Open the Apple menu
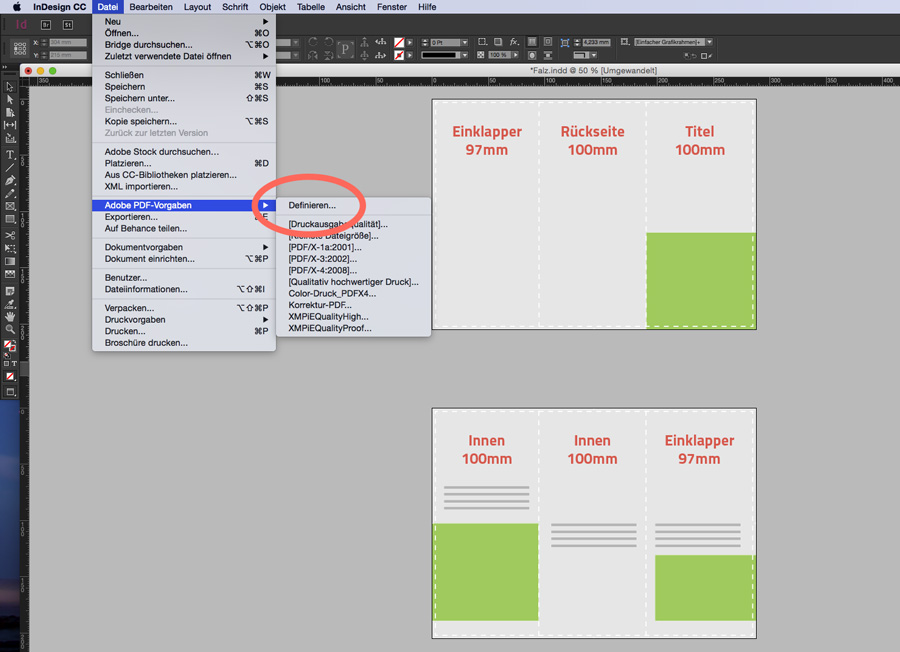Screen dimensions: 900x652 tap(17, 7)
